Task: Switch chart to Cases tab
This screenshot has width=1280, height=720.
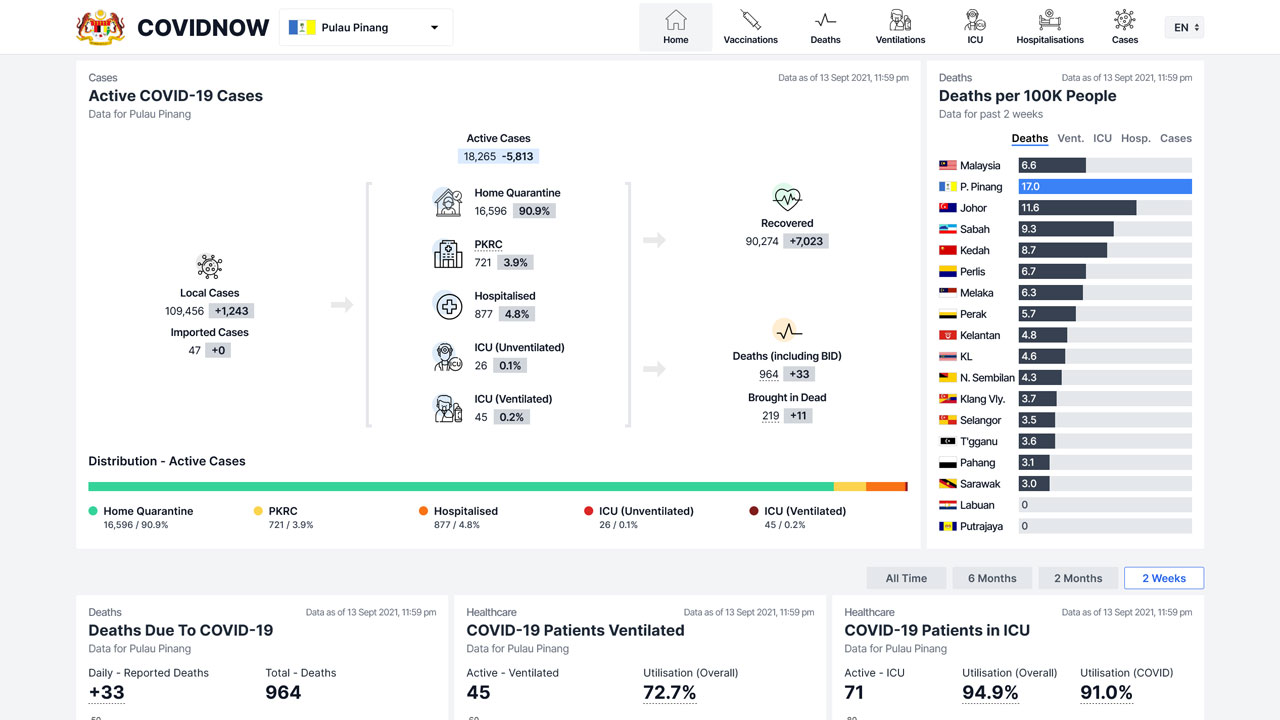Action: tap(1176, 139)
